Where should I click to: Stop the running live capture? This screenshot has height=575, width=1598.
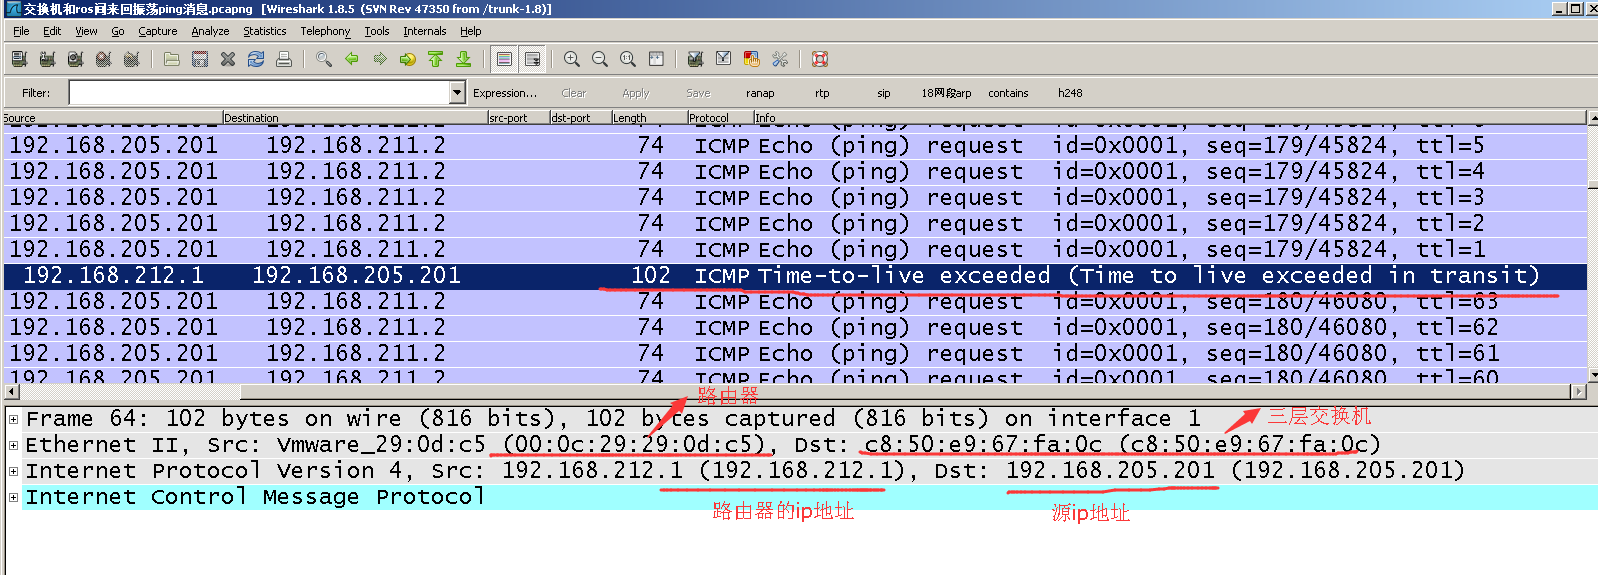click(103, 59)
